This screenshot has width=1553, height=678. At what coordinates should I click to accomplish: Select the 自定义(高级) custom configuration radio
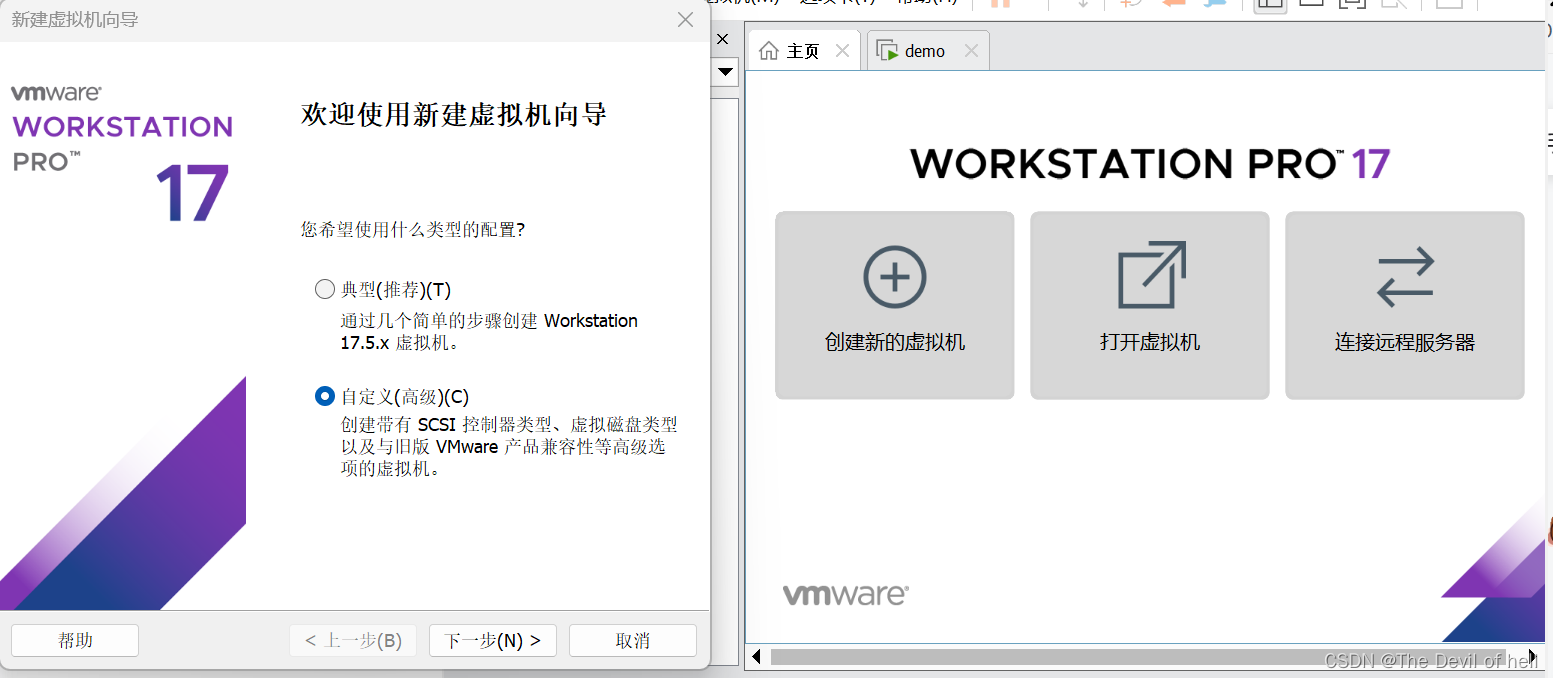[325, 396]
